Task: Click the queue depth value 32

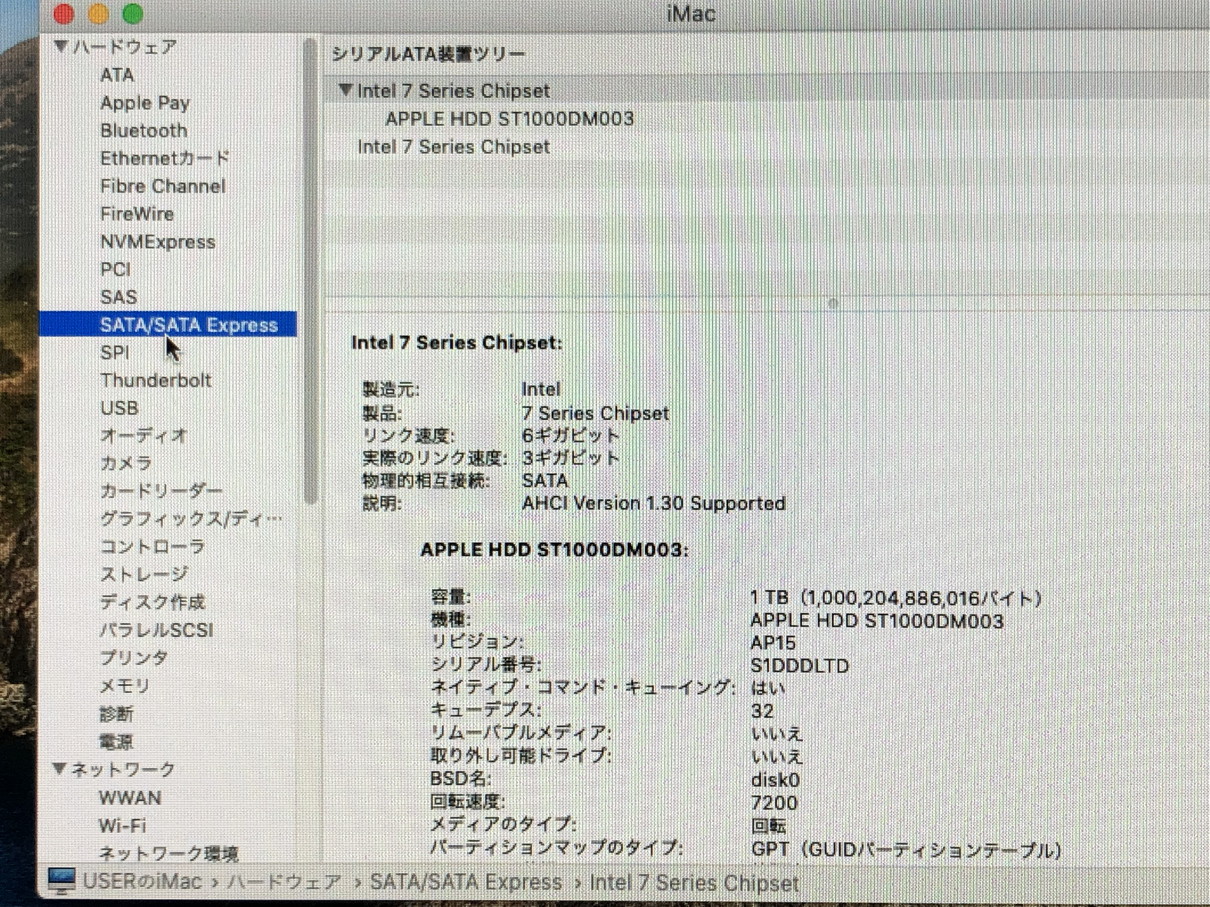Action: (x=762, y=711)
